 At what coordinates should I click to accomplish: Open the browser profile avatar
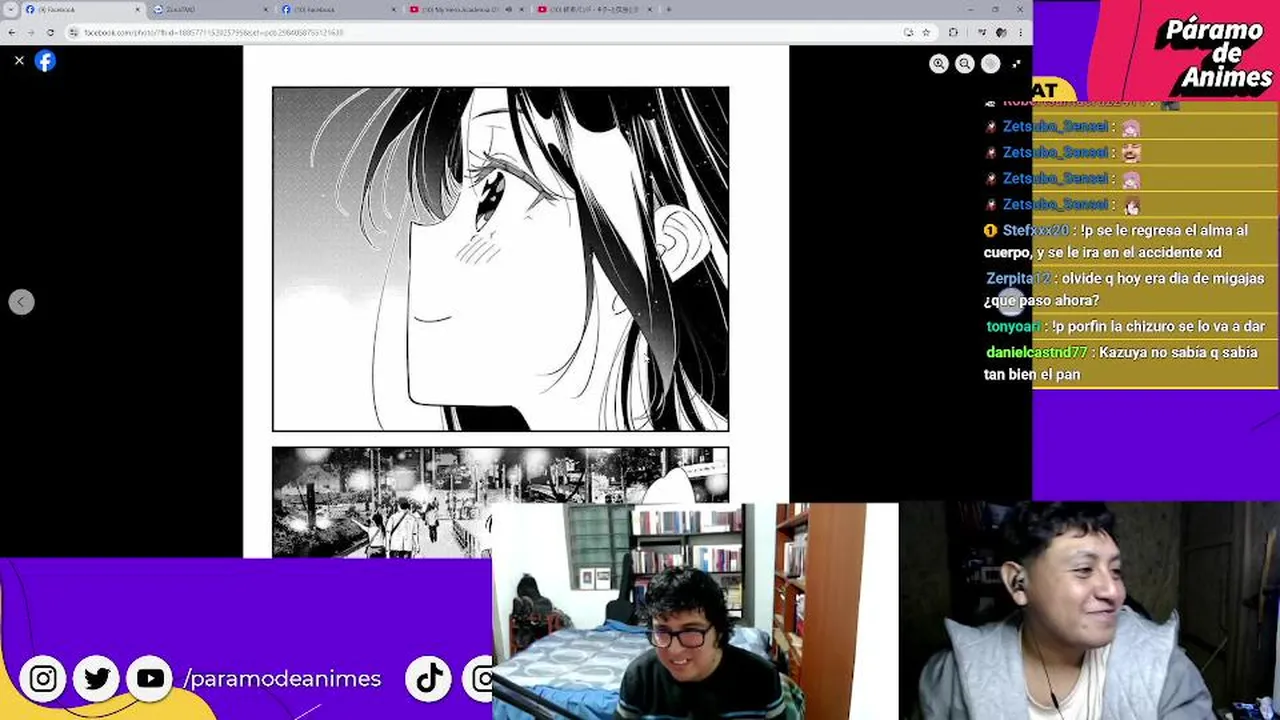click(x=1000, y=32)
